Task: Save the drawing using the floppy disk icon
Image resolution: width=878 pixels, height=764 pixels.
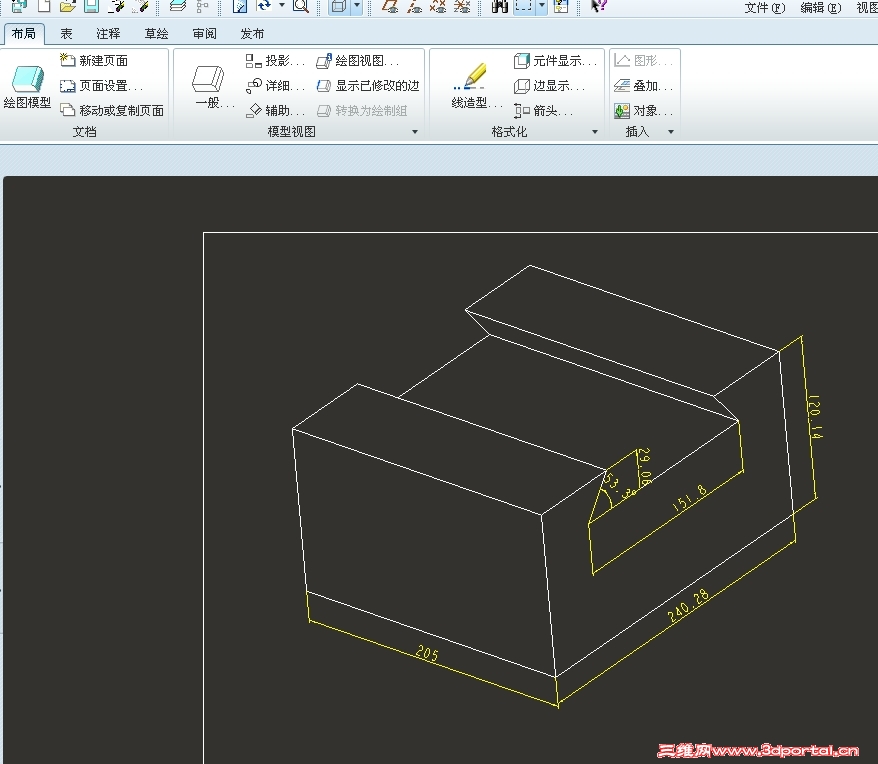Action: coord(91,6)
